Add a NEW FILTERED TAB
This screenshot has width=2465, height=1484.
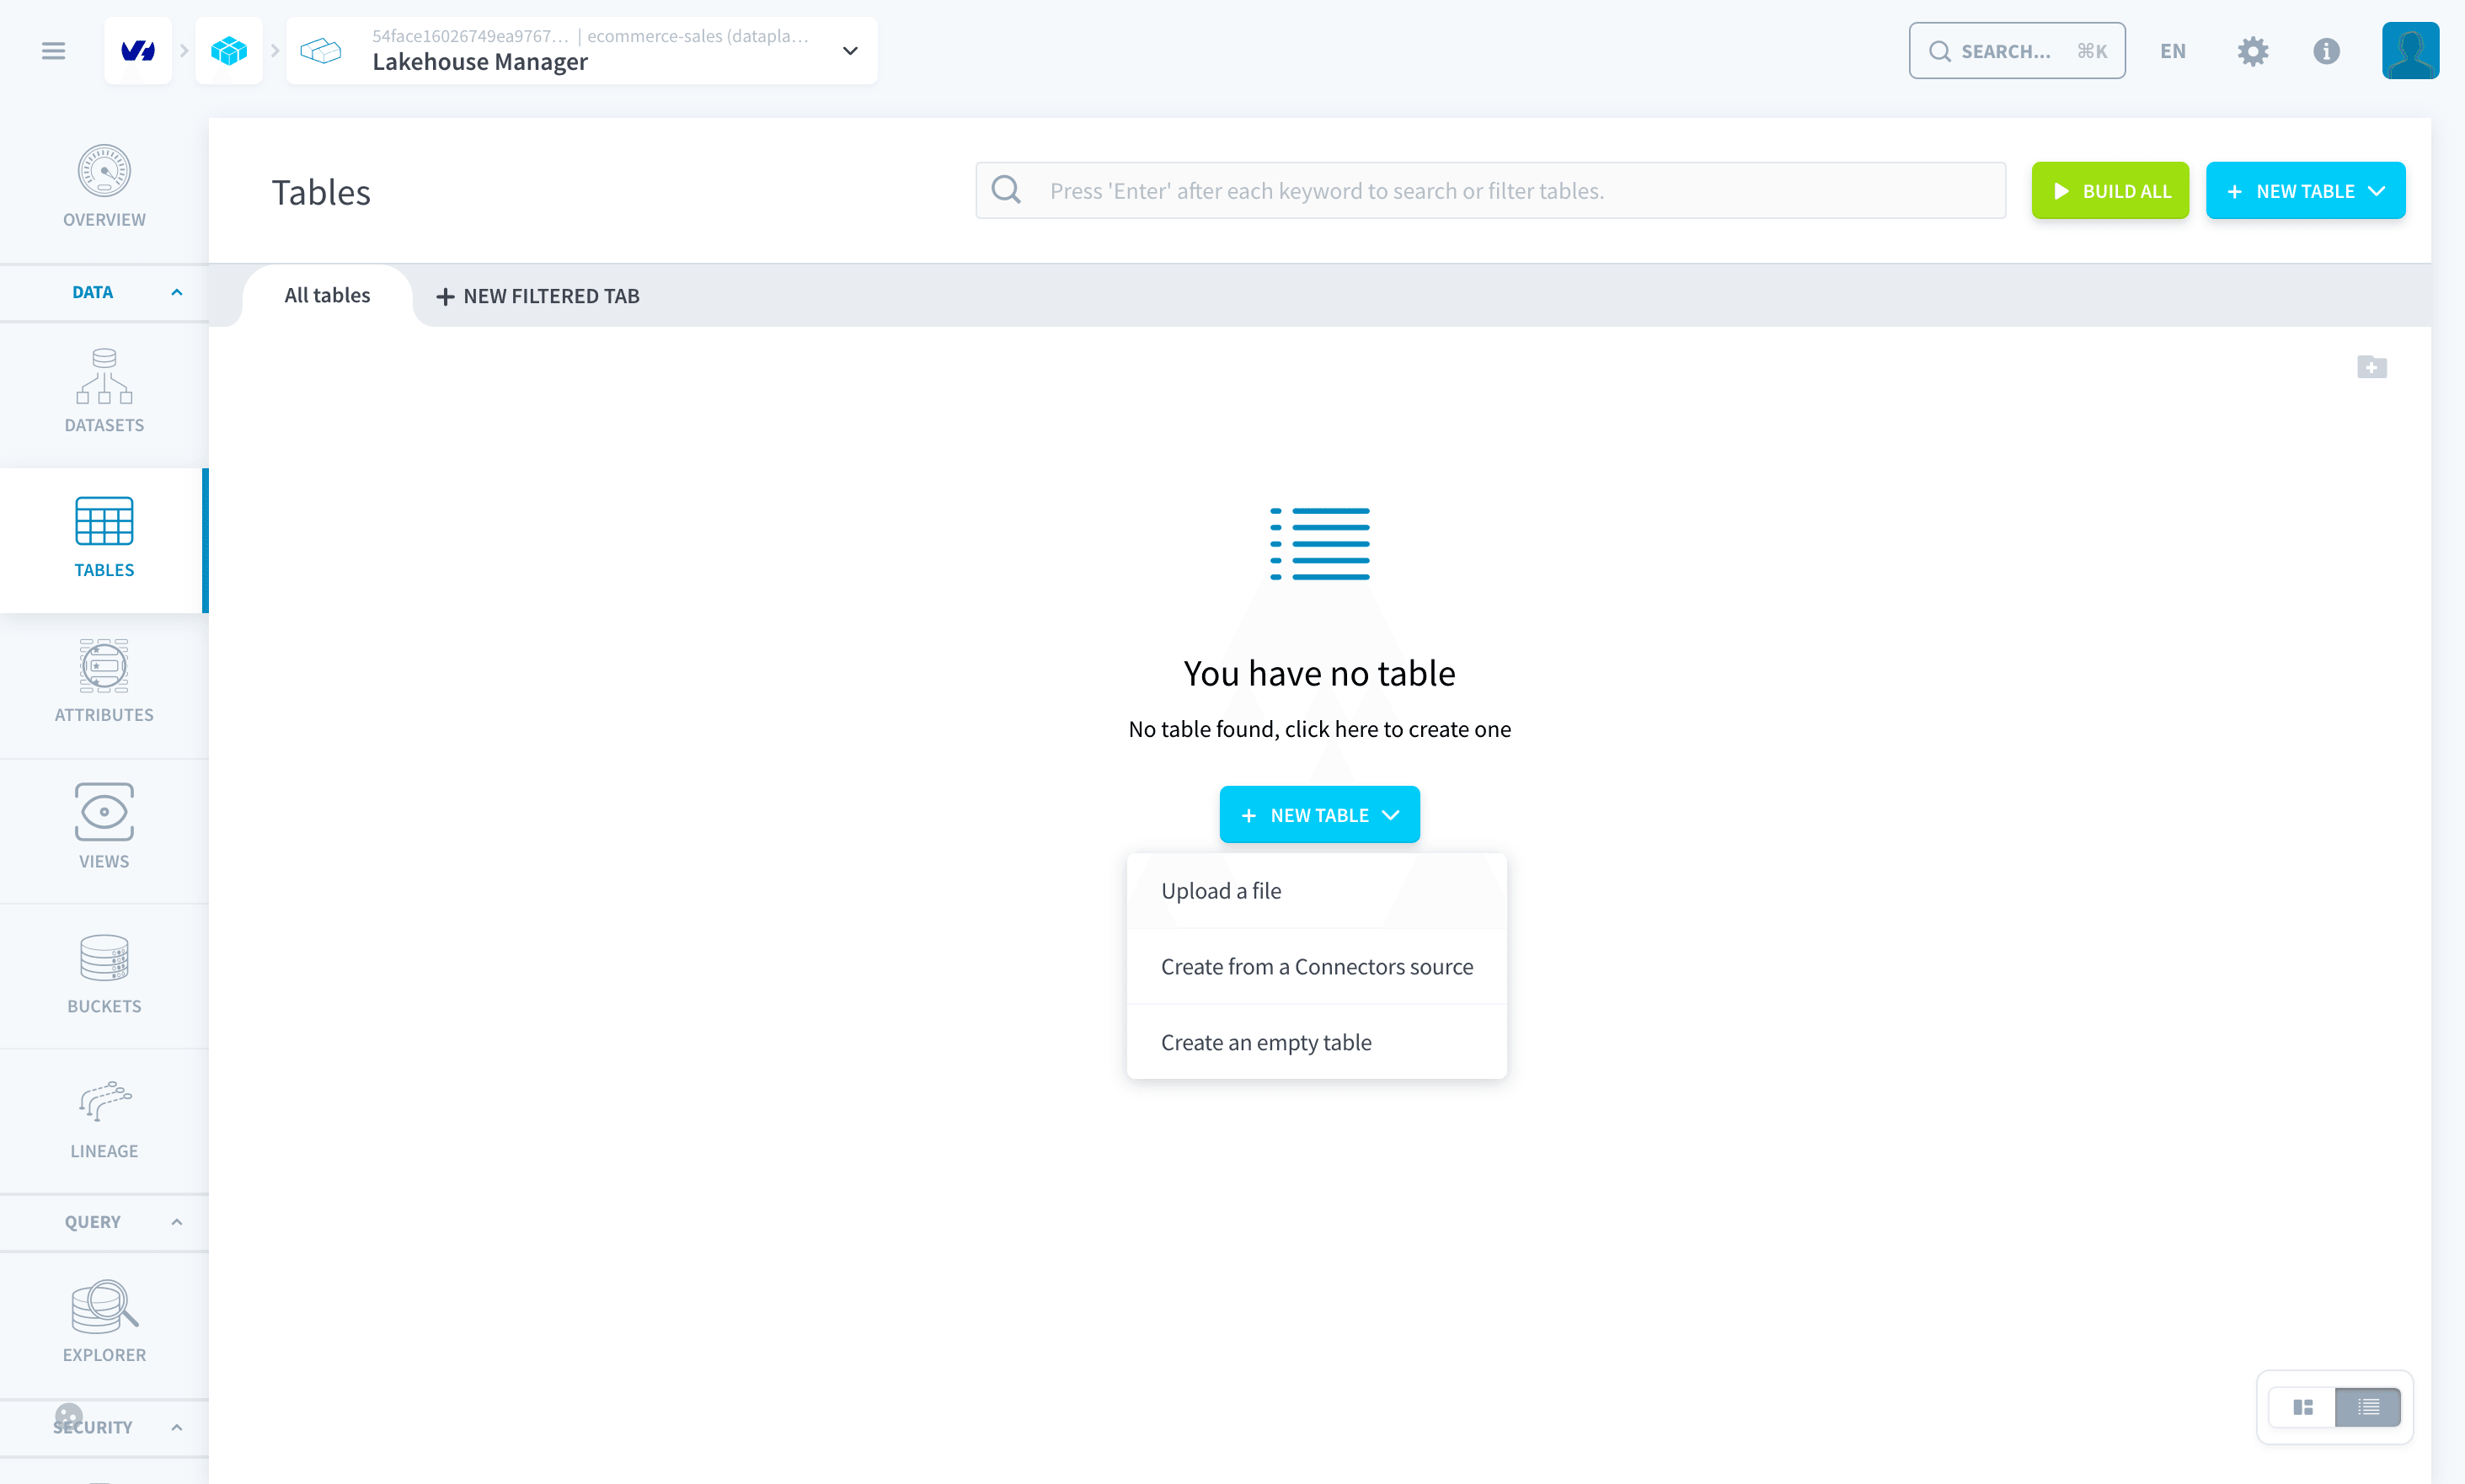[x=538, y=296]
